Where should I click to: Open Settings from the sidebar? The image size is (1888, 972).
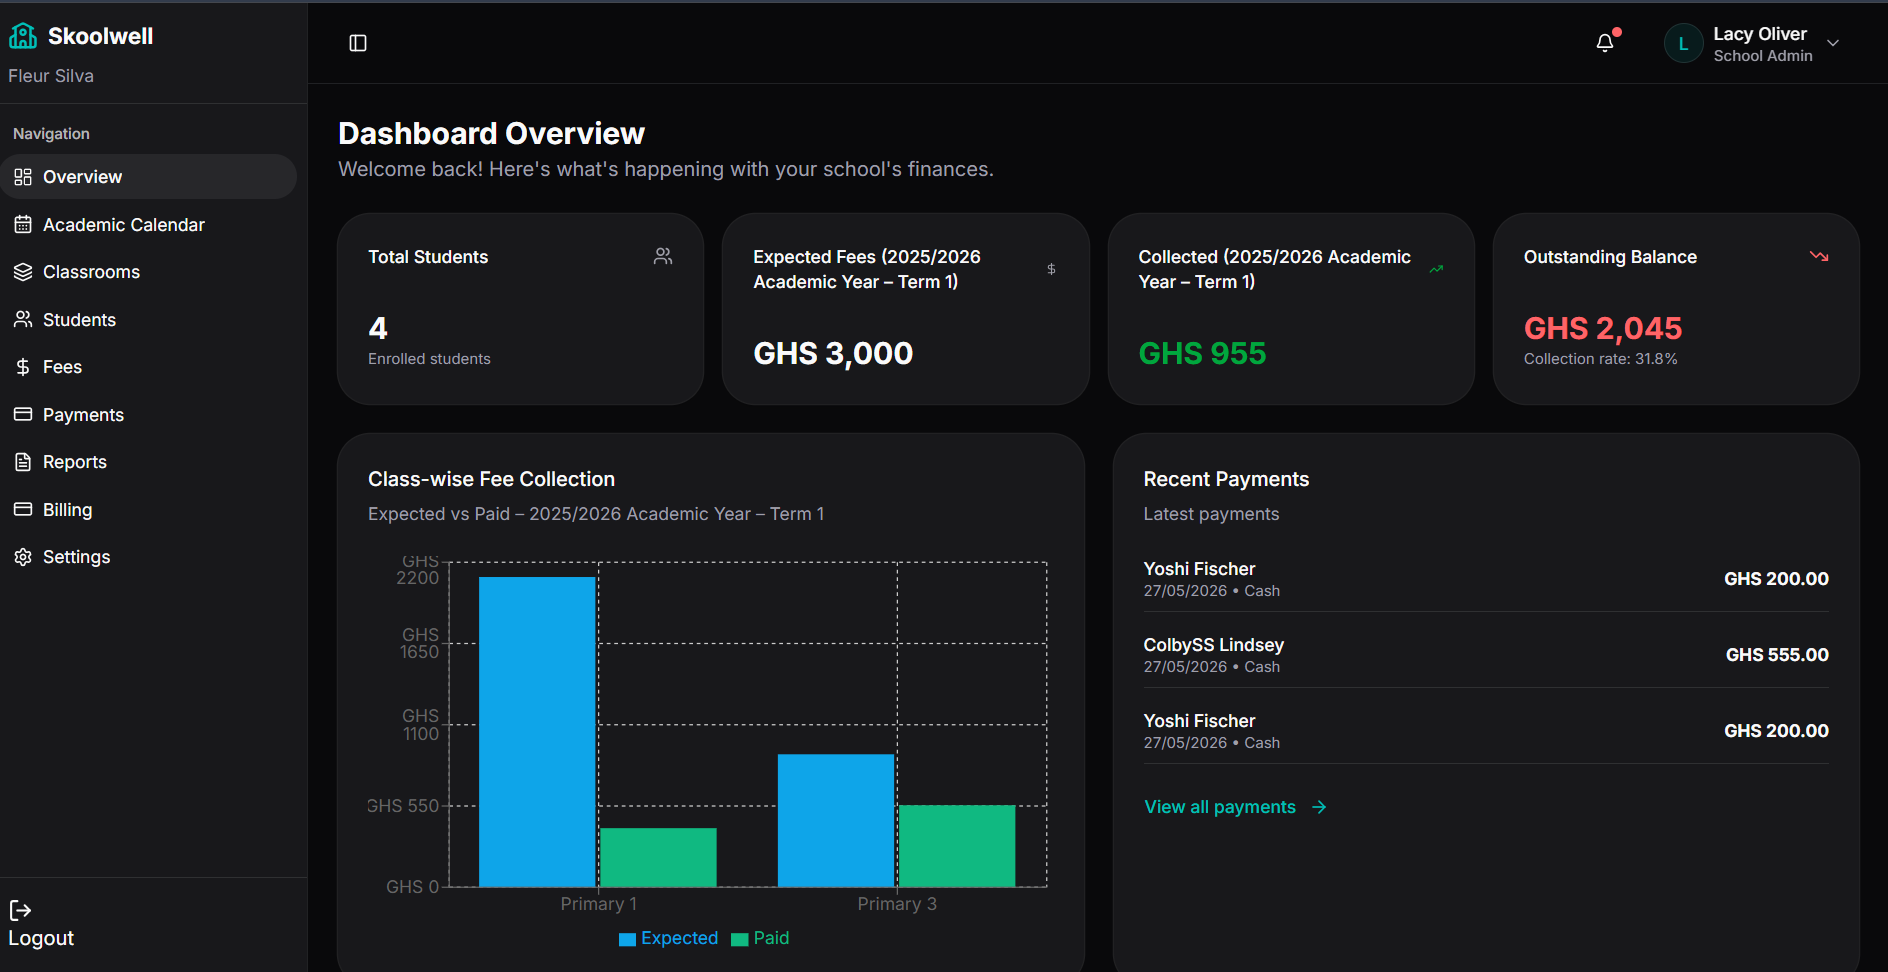pos(148,557)
